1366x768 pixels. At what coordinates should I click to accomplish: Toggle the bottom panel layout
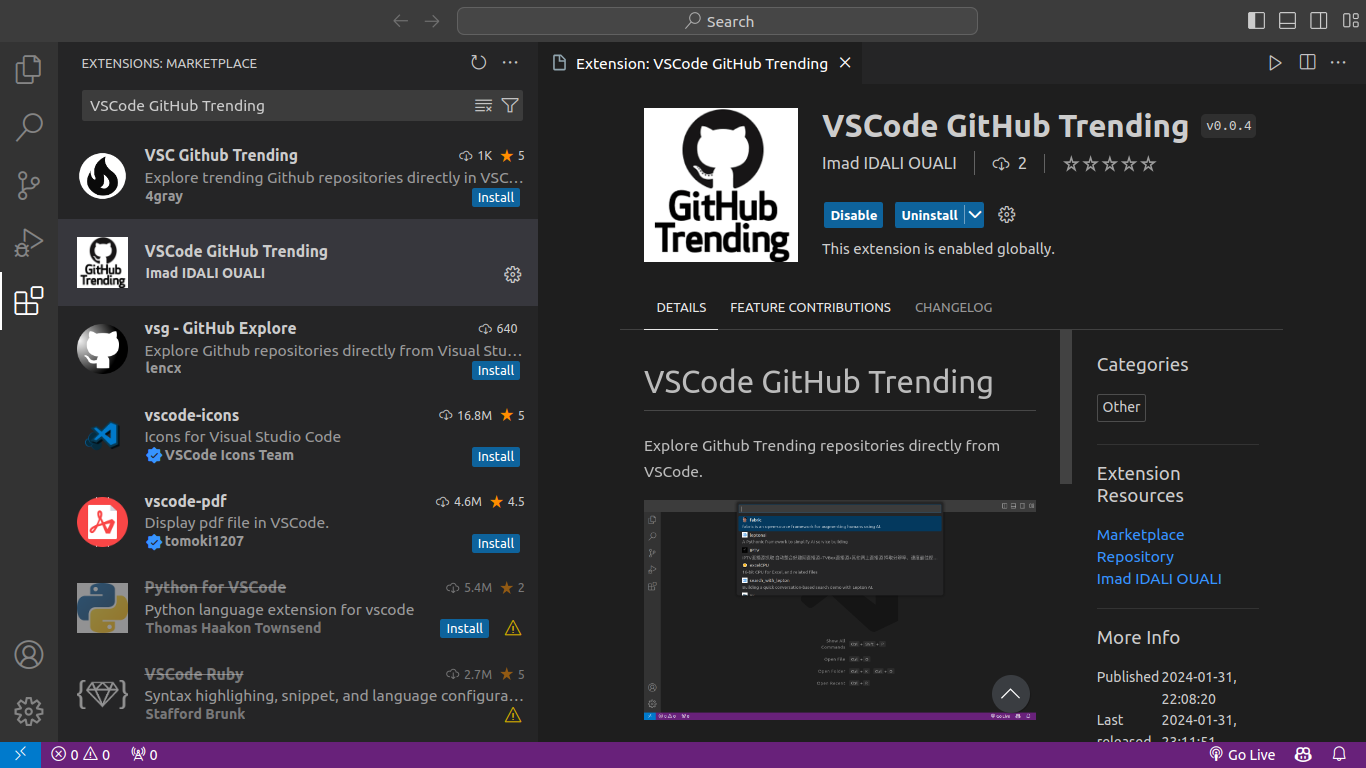1288,21
